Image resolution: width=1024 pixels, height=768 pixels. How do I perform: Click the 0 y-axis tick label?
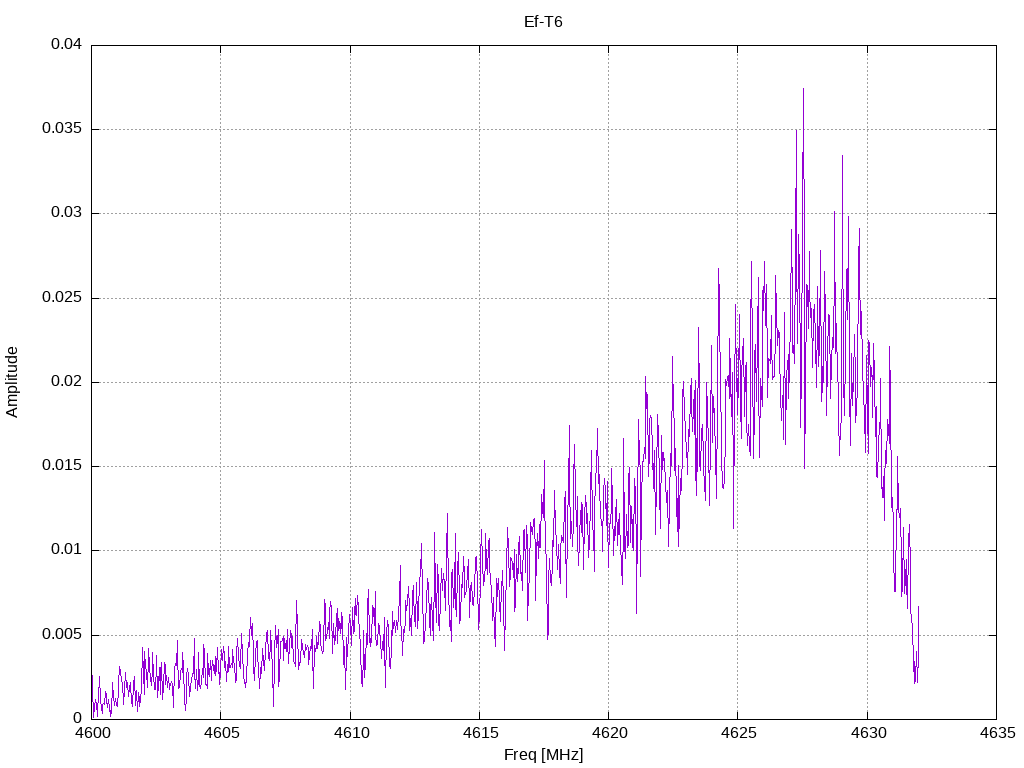pos(78,718)
